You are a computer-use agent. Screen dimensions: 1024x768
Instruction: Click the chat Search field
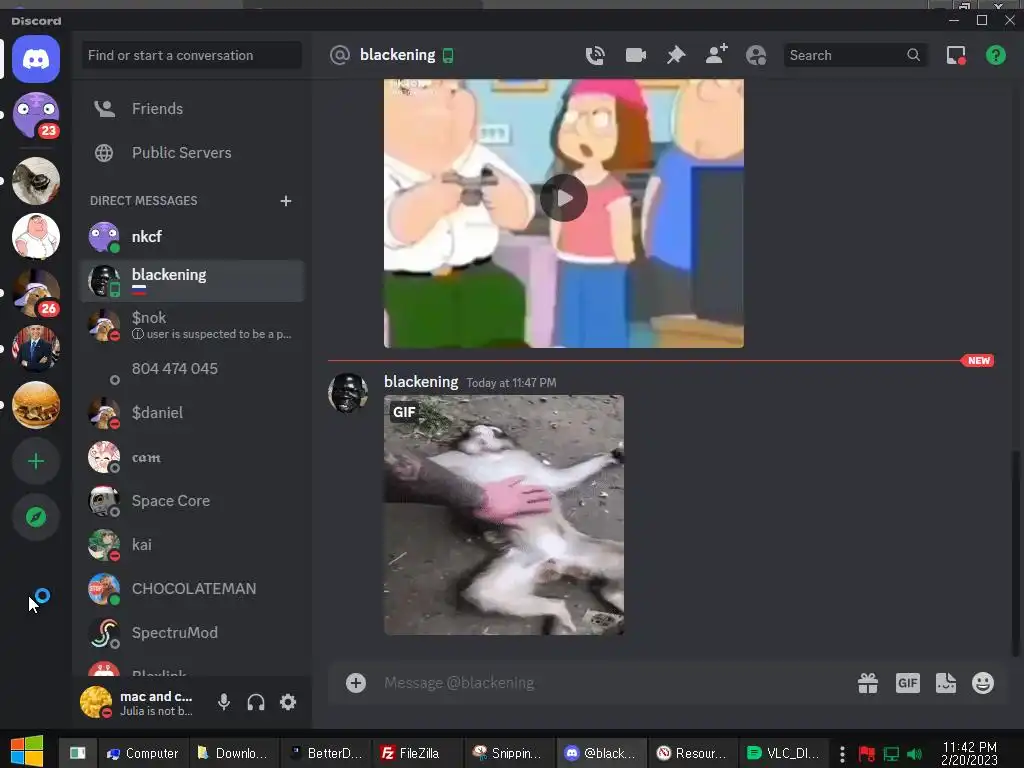[855, 56]
